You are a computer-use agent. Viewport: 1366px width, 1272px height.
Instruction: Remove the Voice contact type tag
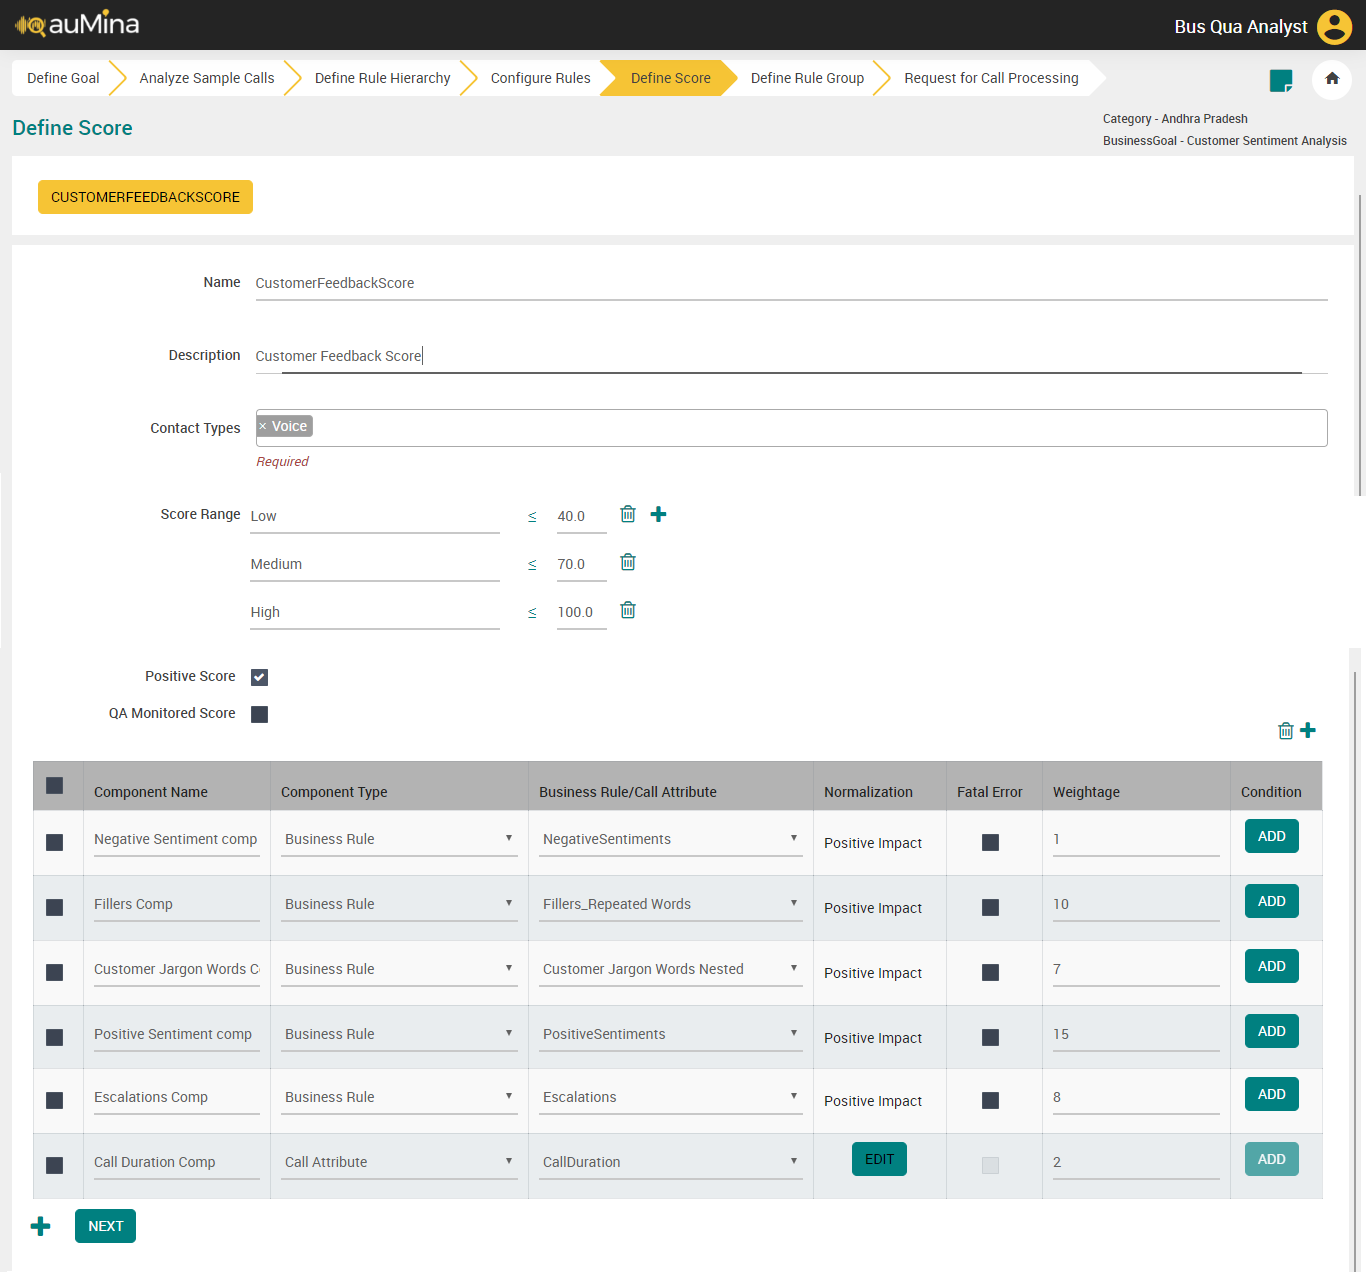pyautogui.click(x=263, y=426)
